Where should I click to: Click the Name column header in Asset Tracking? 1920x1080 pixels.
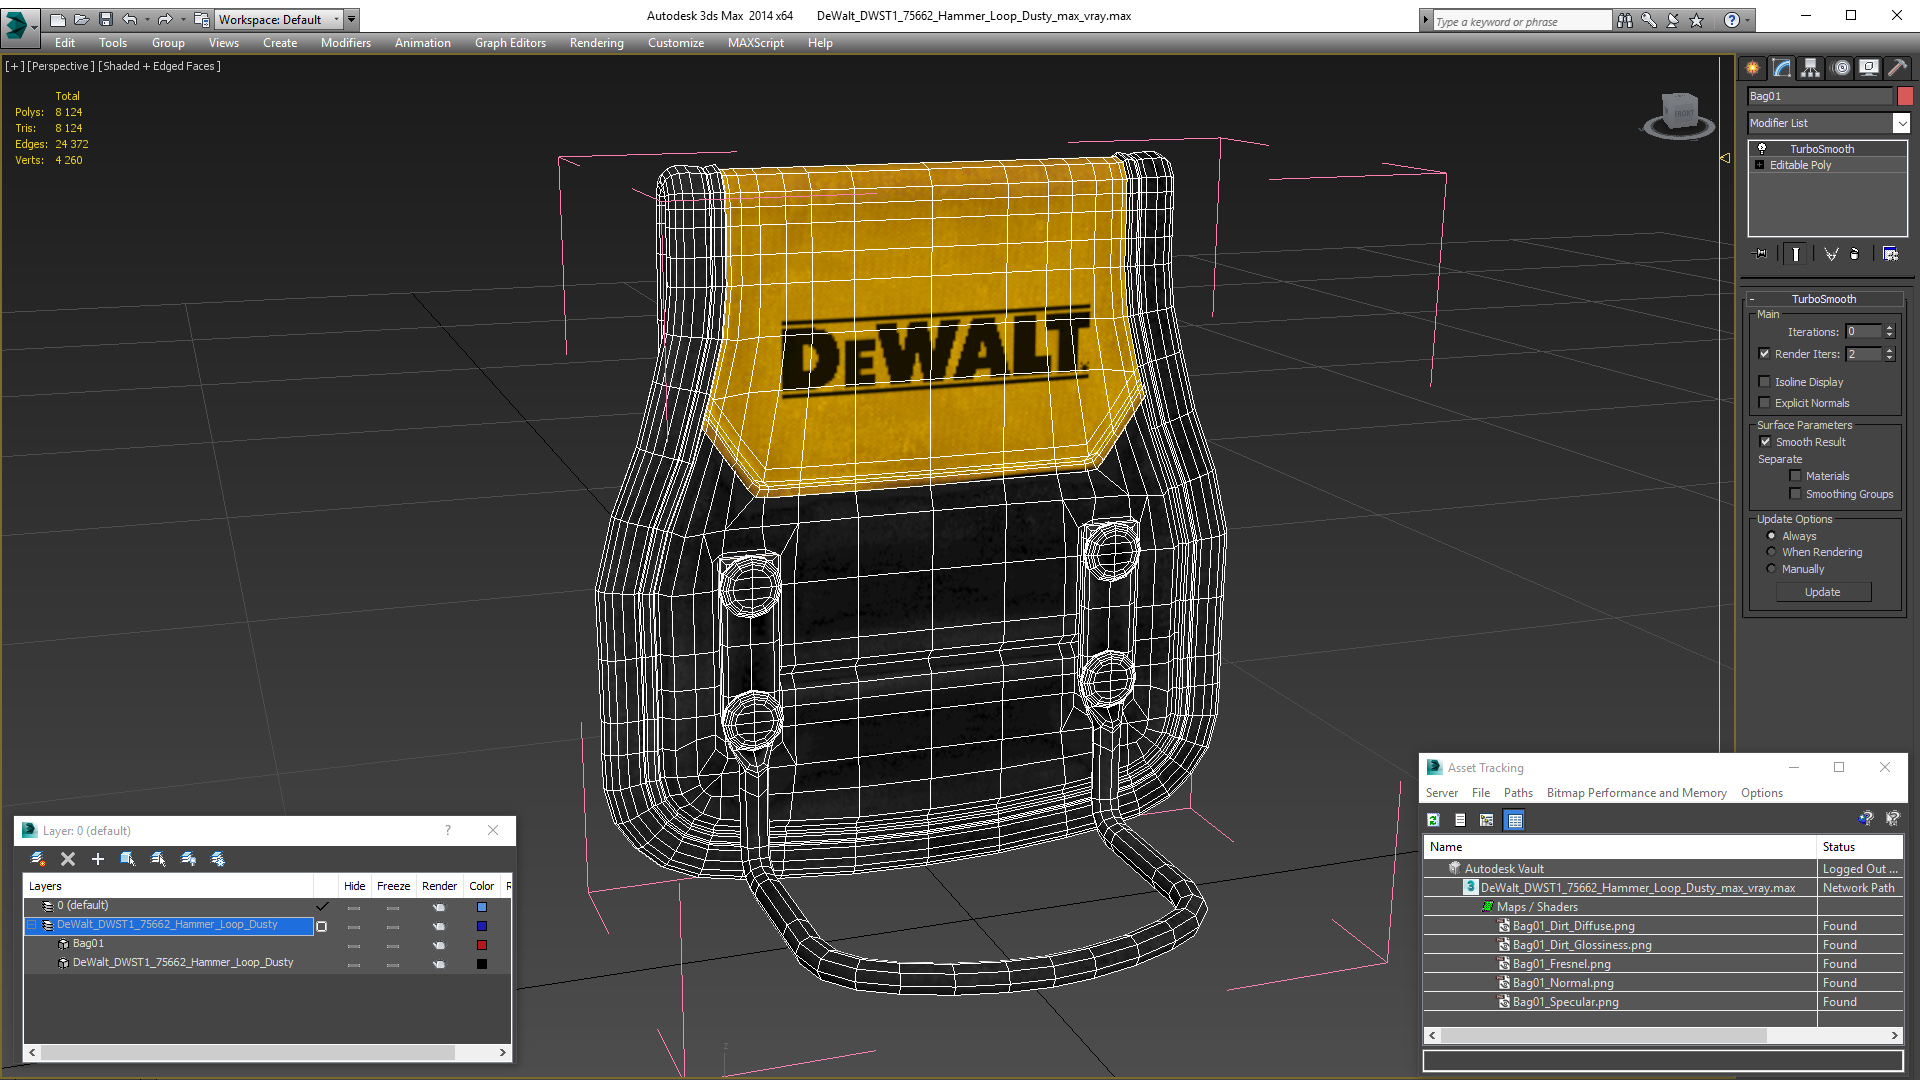coord(1620,847)
